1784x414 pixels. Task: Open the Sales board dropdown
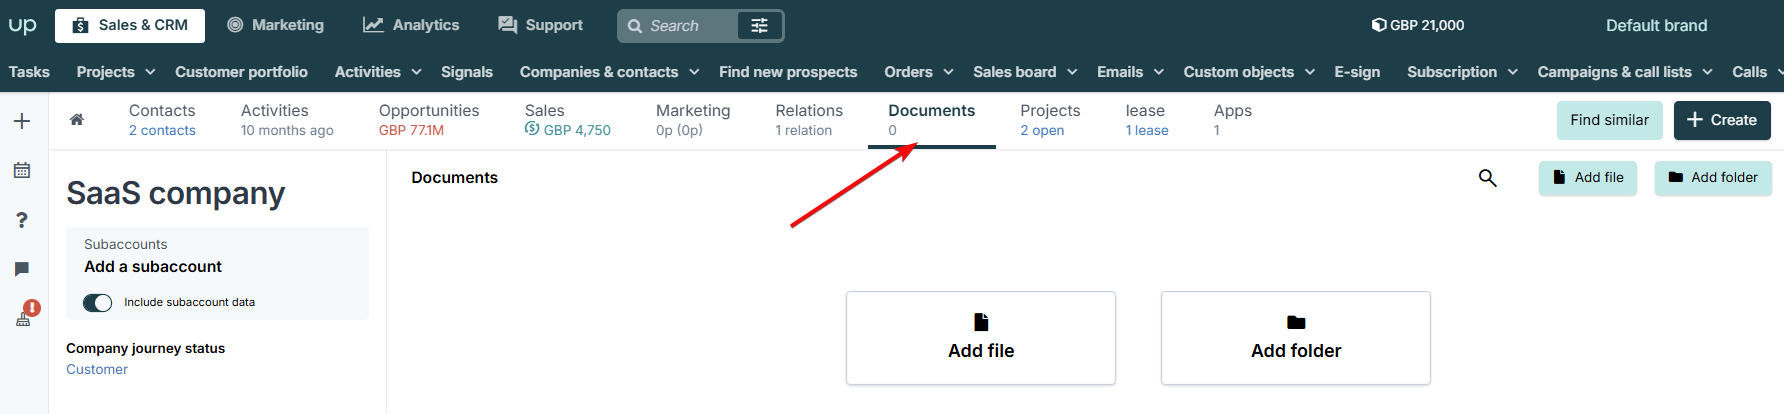point(1025,72)
